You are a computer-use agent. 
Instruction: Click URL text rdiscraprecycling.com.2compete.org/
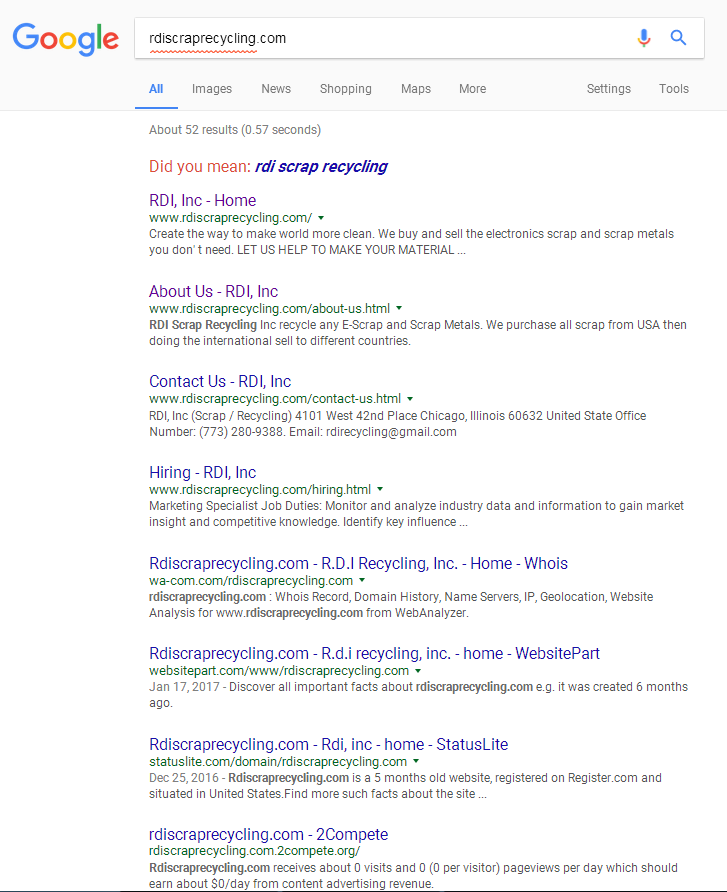tap(254, 851)
